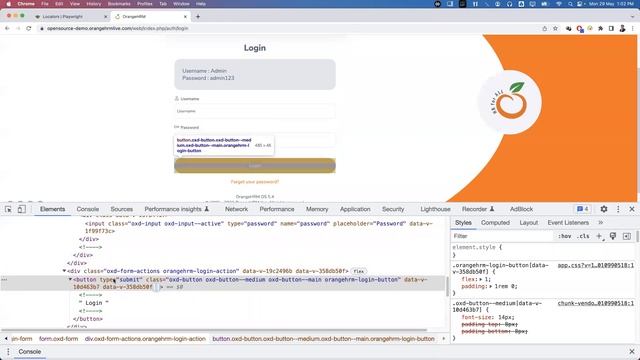Image resolution: width=640 pixels, height=360 pixels.
Task: Go back in browser history
Action: [x=7, y=29]
